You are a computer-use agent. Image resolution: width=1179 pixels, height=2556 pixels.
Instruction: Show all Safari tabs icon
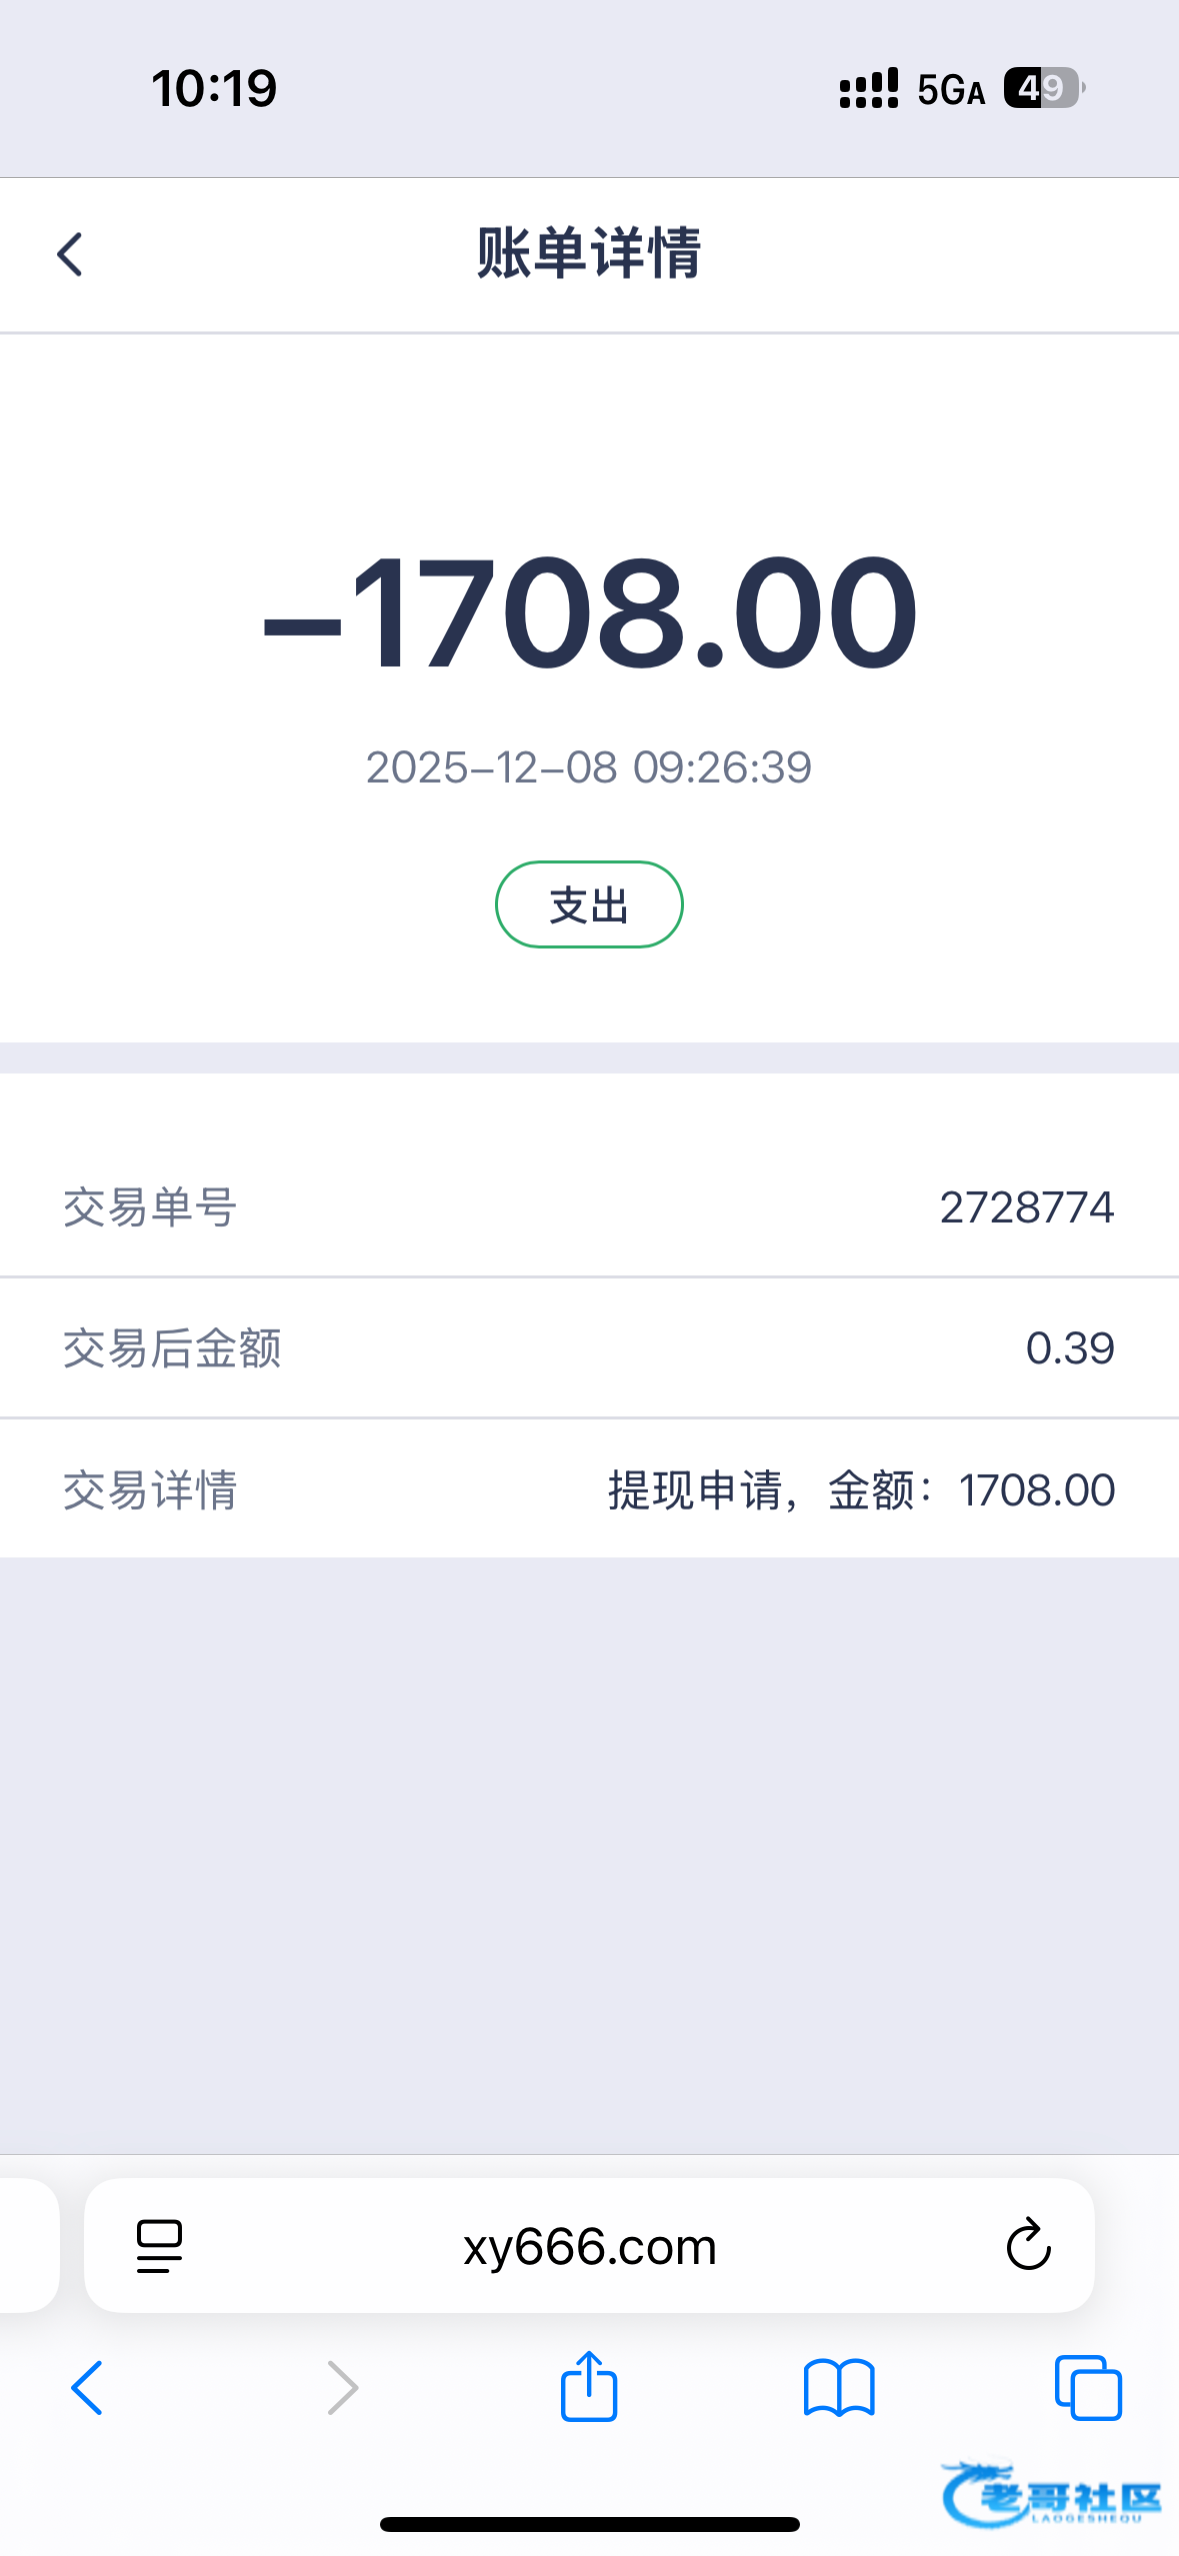(1088, 2388)
